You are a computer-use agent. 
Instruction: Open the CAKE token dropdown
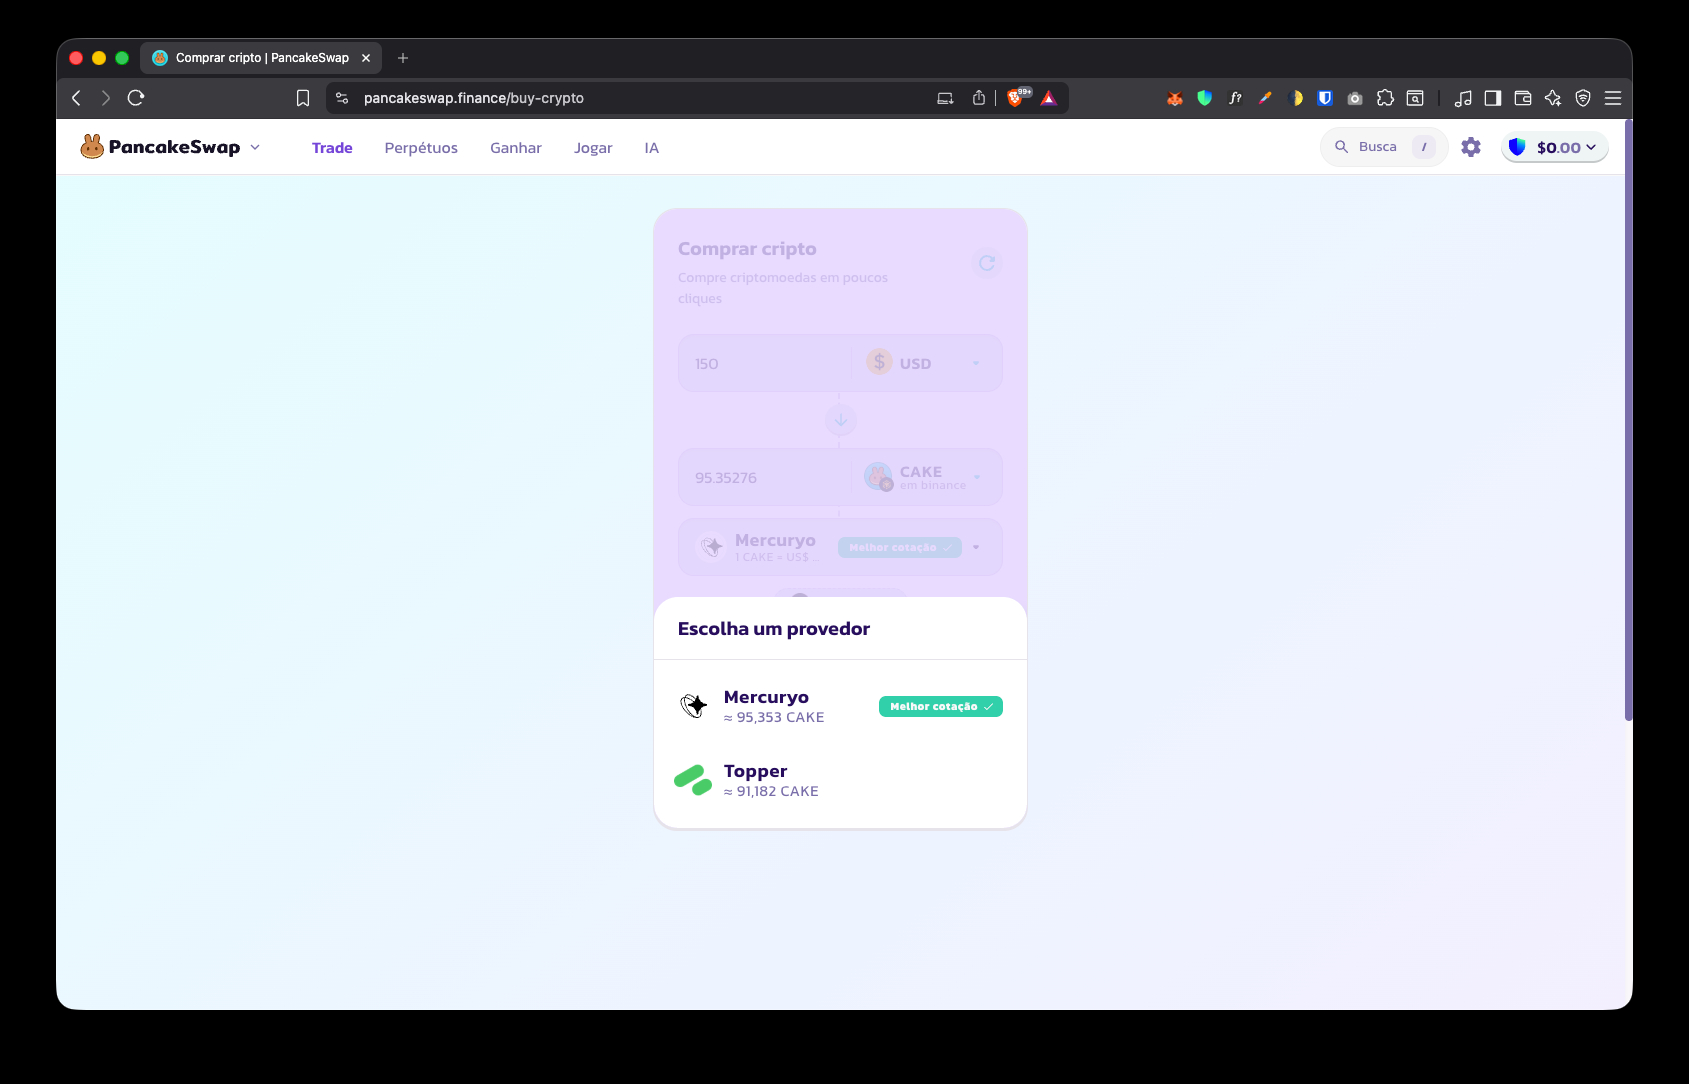click(x=924, y=477)
